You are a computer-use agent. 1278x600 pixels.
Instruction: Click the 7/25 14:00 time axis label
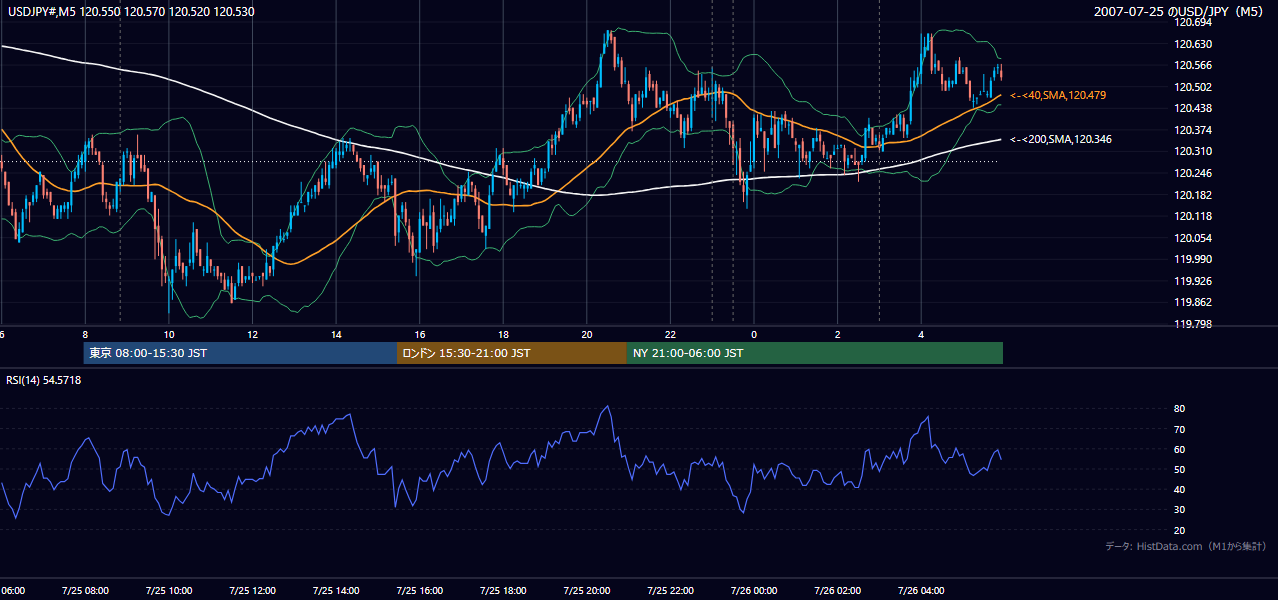(336, 590)
